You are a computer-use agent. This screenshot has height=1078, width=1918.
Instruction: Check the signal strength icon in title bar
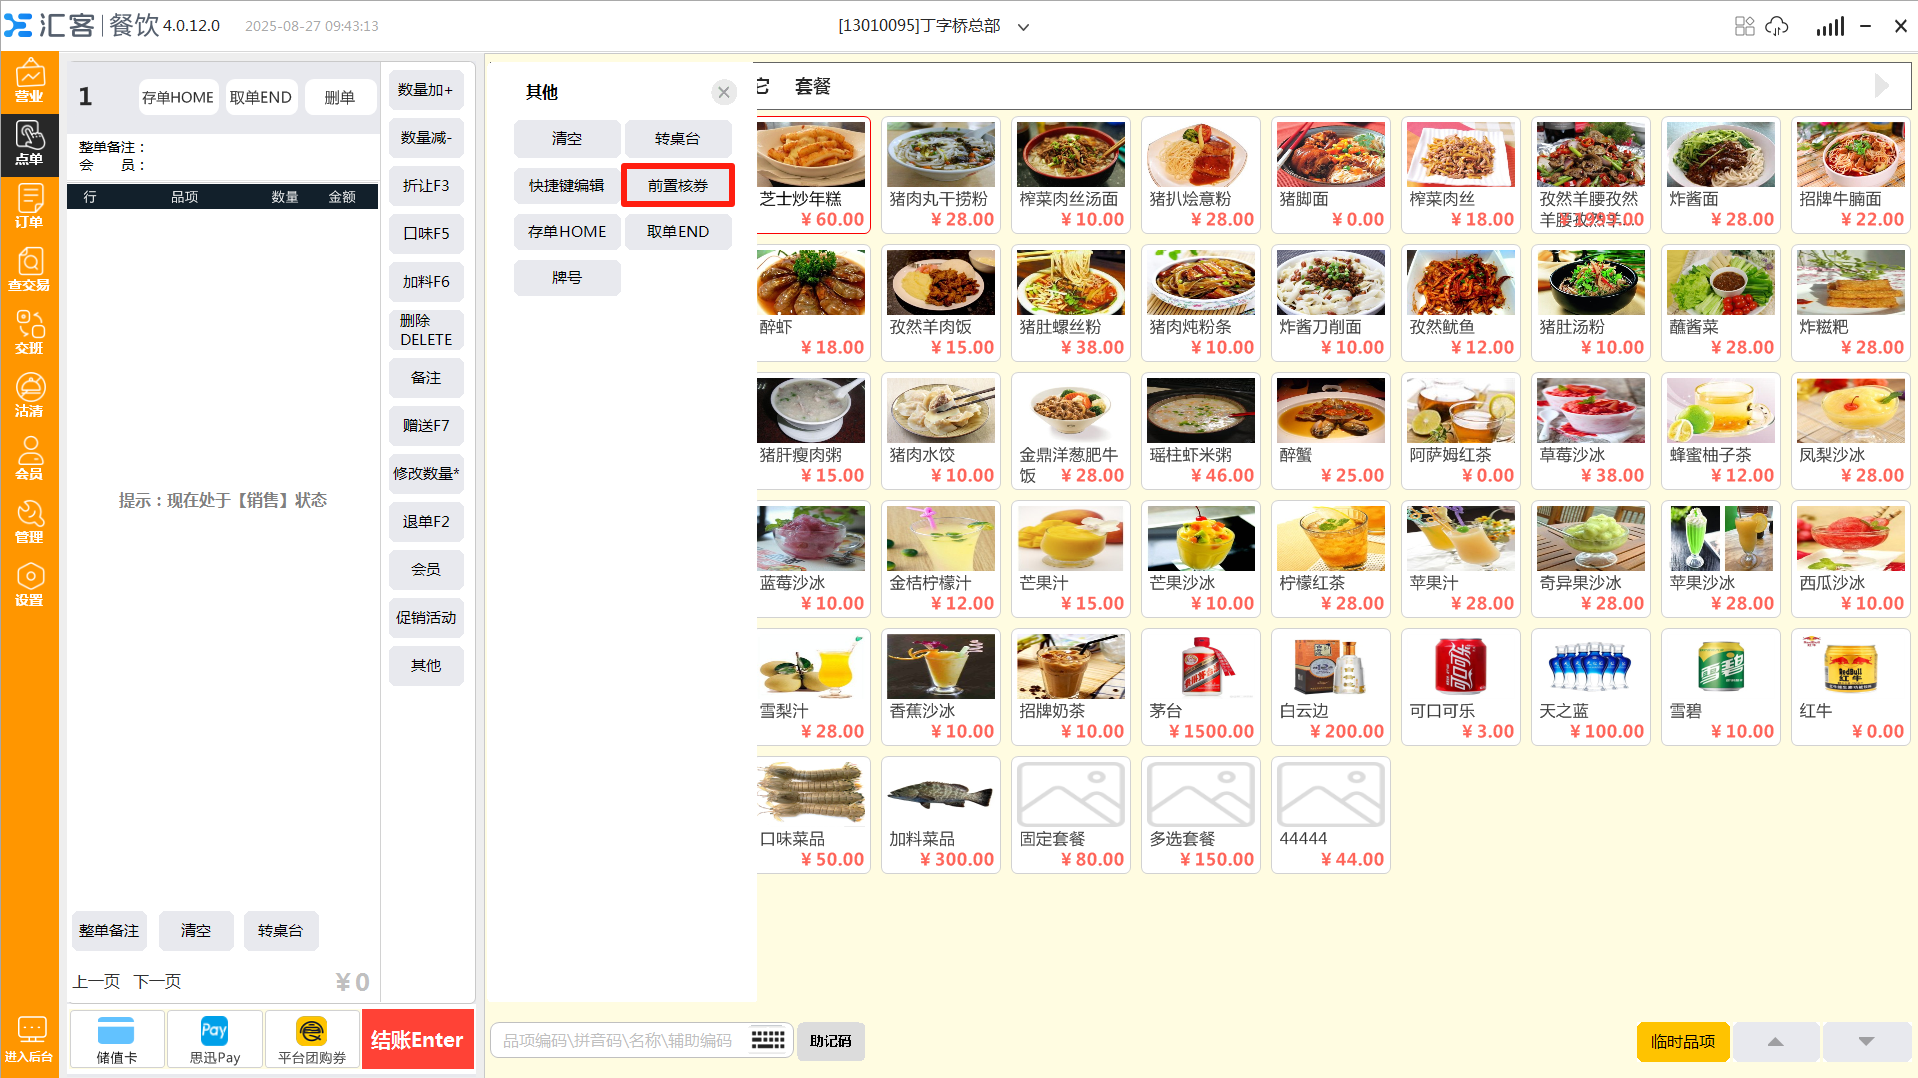(1830, 26)
